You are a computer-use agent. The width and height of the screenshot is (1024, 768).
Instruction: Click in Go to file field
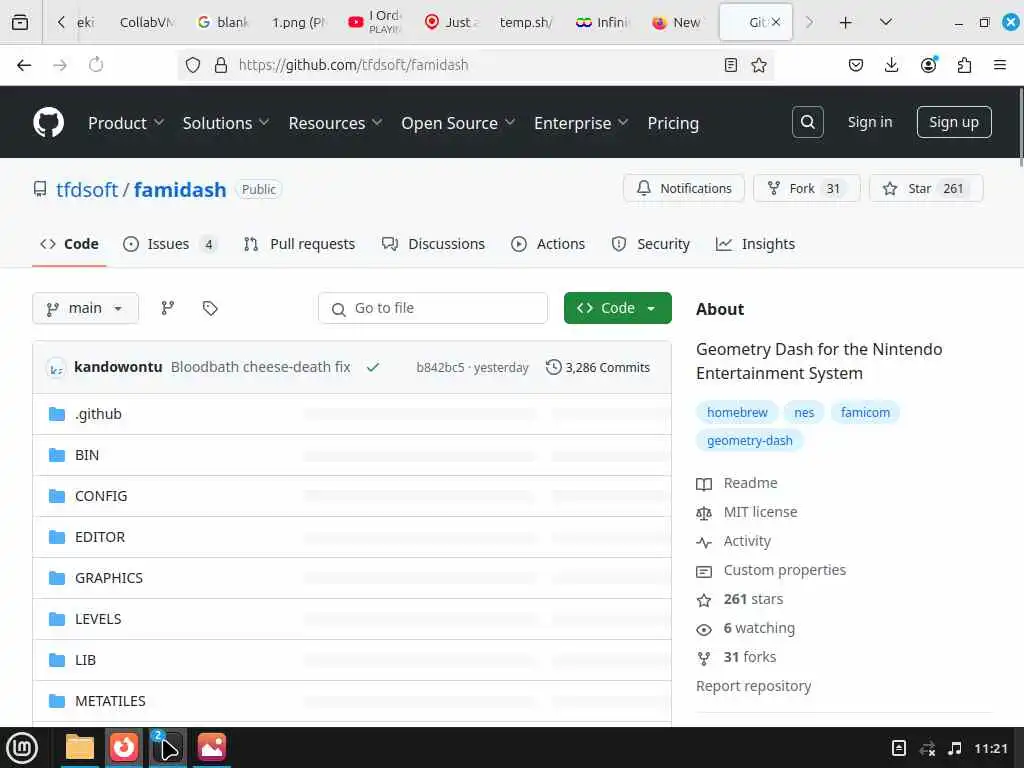[x=432, y=308]
